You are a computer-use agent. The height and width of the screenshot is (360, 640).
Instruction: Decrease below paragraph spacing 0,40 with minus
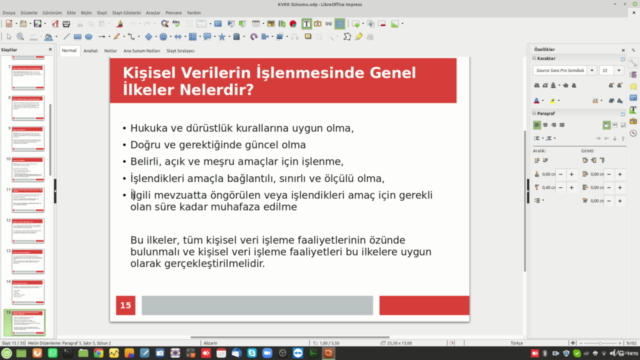pyautogui.click(x=560, y=188)
